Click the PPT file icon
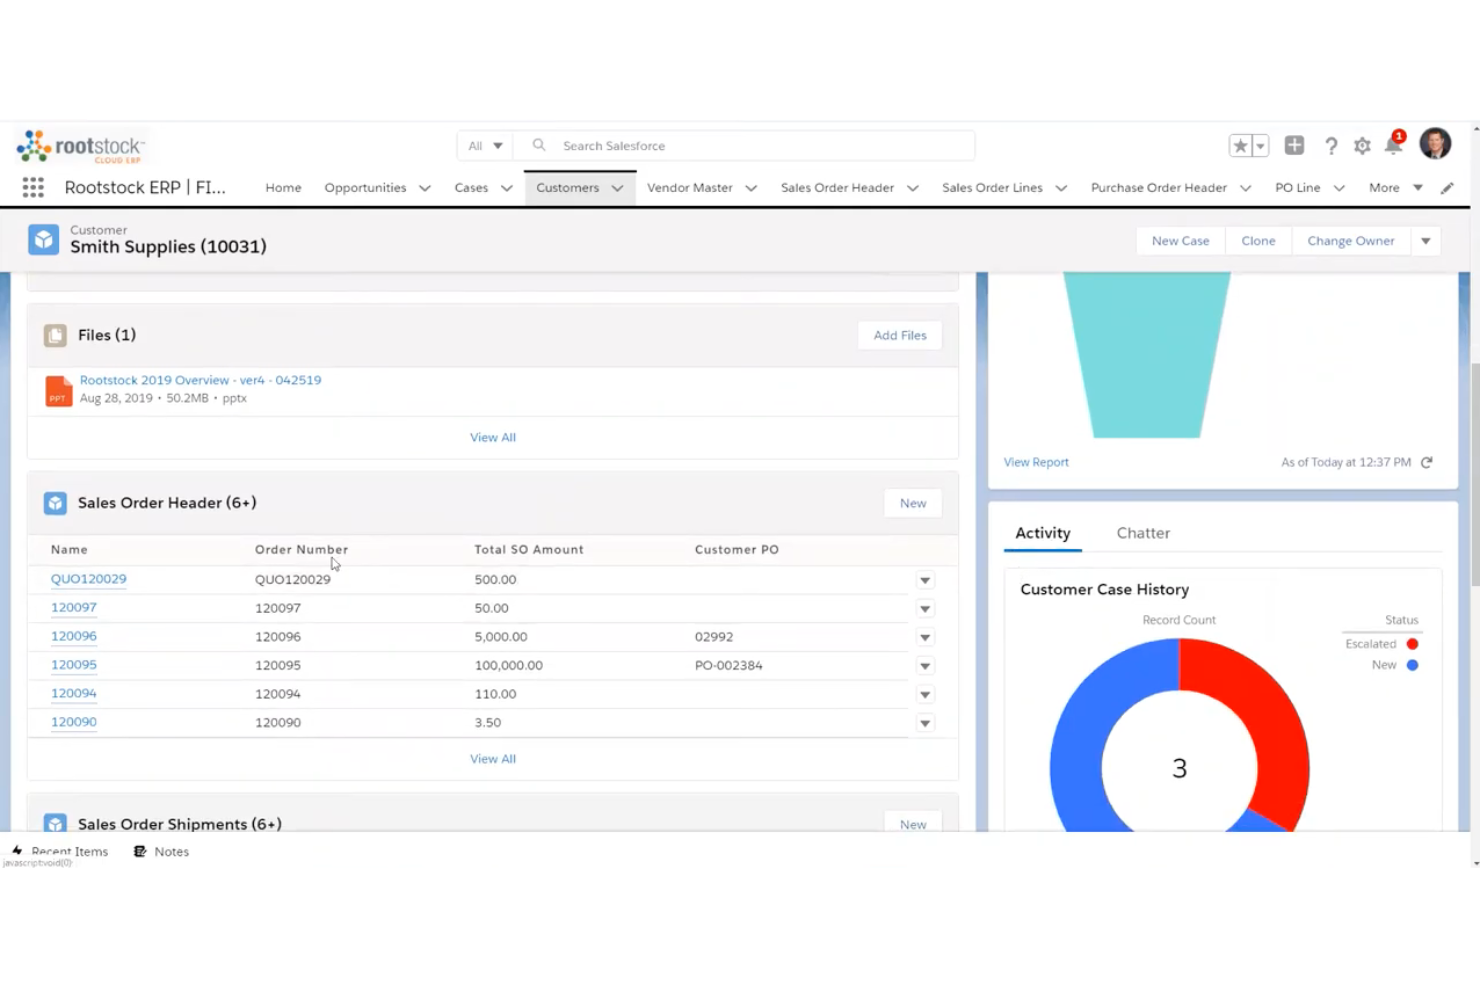 click(x=59, y=391)
